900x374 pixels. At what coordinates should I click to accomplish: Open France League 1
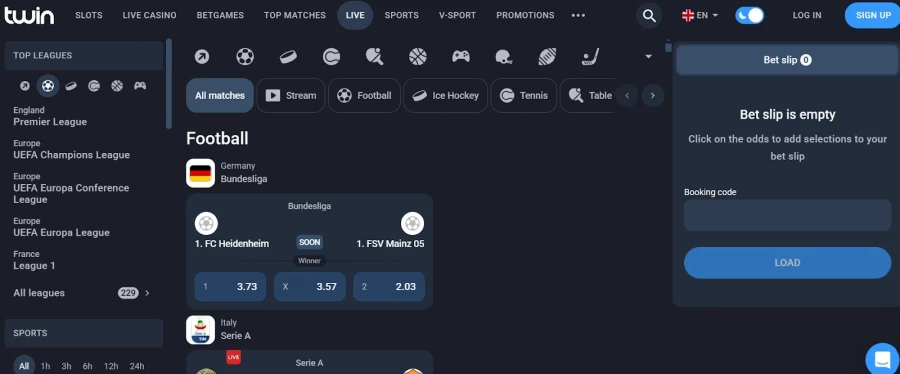(34, 260)
